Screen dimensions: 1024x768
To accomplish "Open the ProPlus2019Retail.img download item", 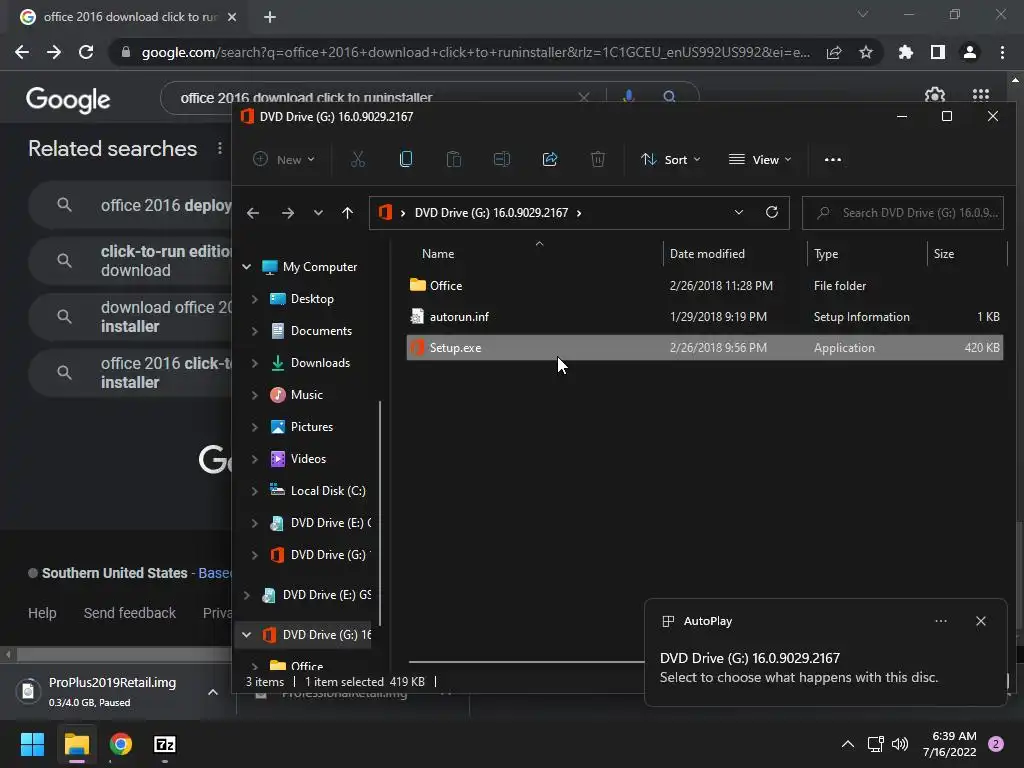I will [x=111, y=692].
